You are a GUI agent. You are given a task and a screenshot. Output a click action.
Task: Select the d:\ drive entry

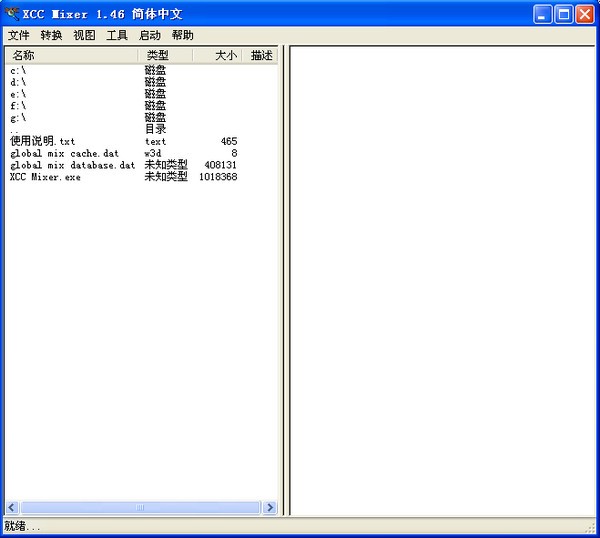pyautogui.click(x=18, y=82)
